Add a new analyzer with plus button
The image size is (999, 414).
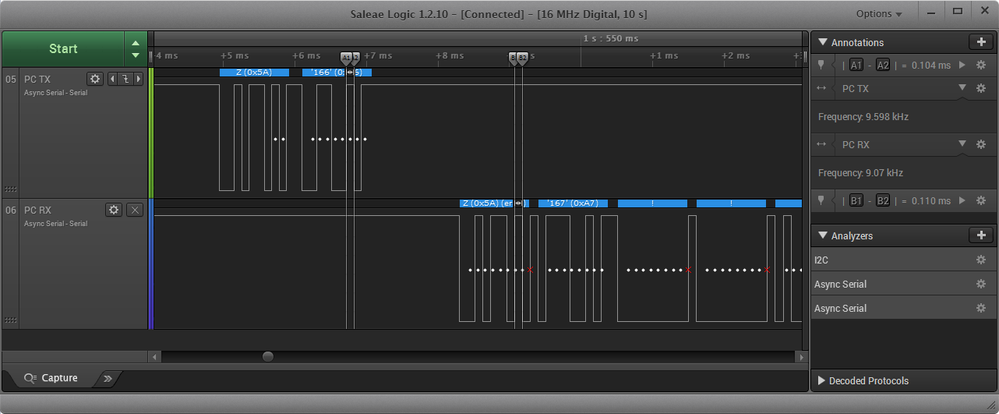pyautogui.click(x=981, y=235)
